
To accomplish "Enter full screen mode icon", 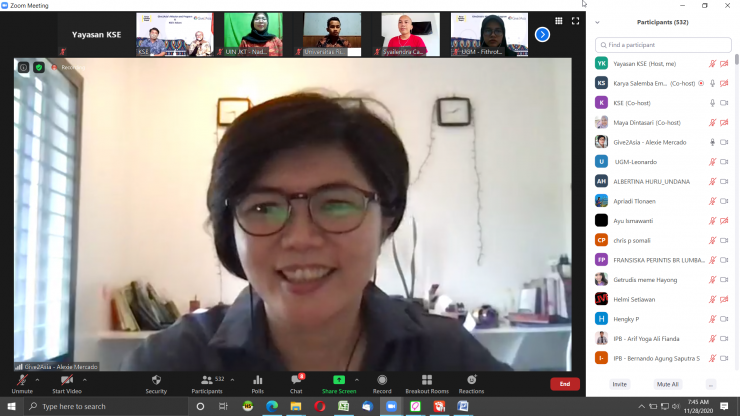I will (575, 21).
